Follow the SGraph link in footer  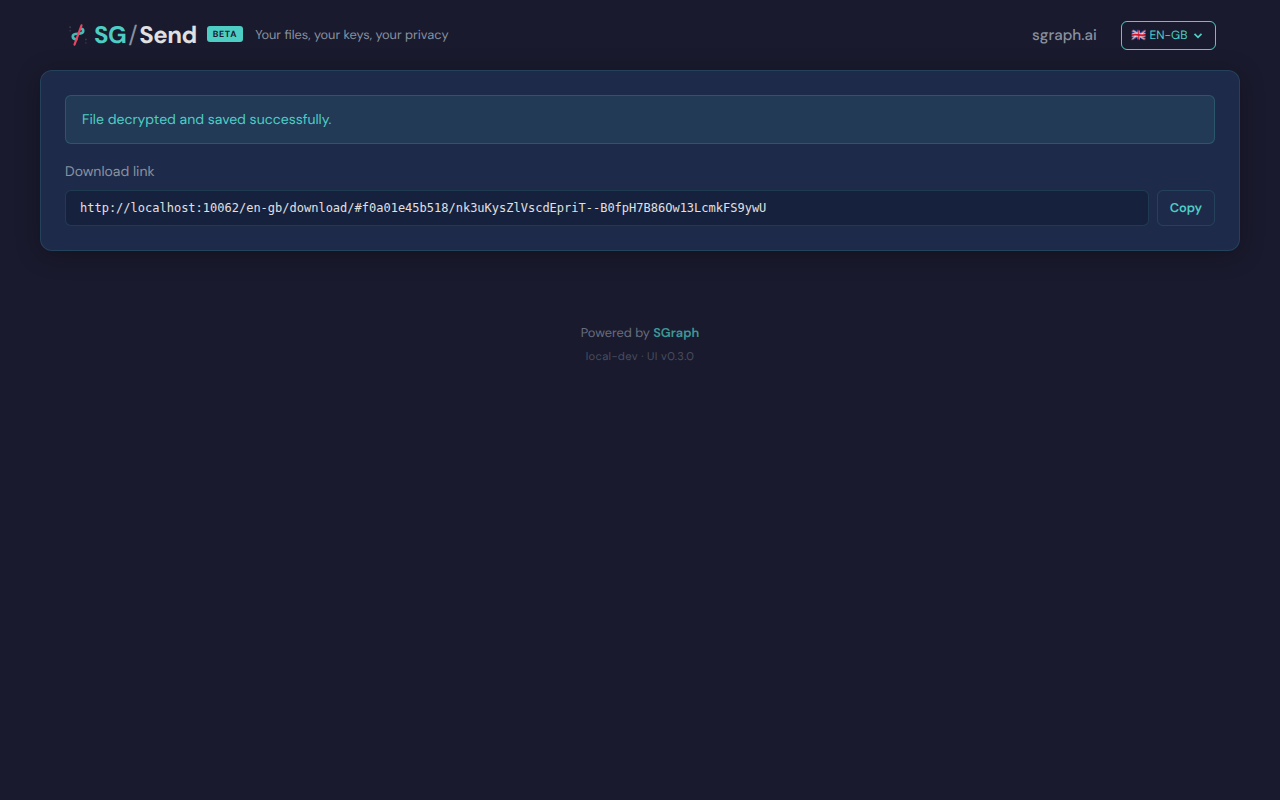click(x=676, y=333)
